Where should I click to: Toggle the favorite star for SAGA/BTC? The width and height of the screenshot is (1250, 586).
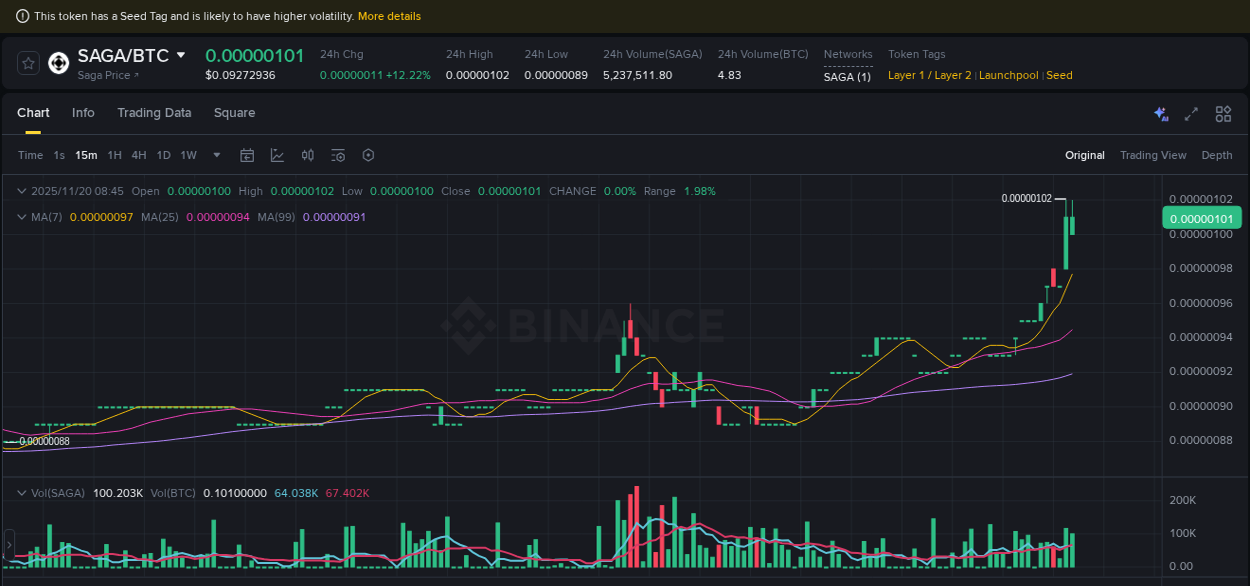tap(27, 62)
